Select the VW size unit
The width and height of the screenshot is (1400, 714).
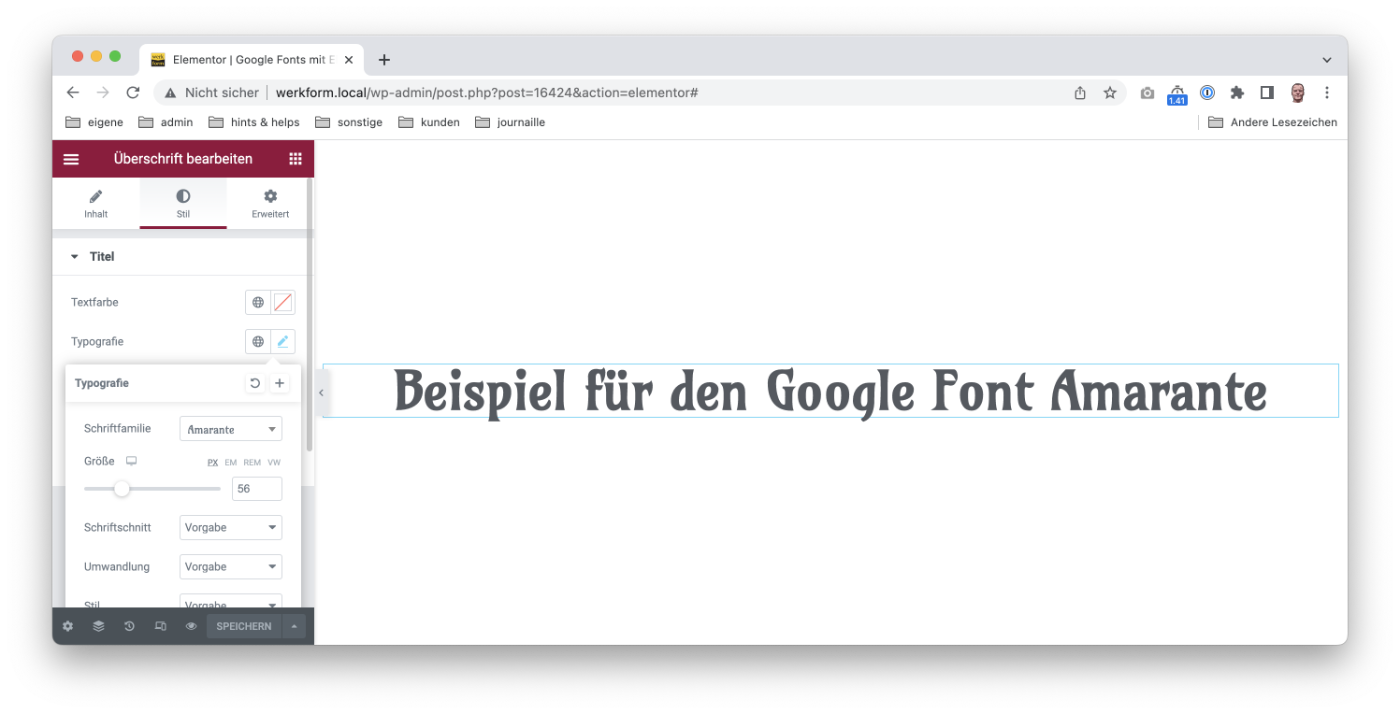pos(274,462)
